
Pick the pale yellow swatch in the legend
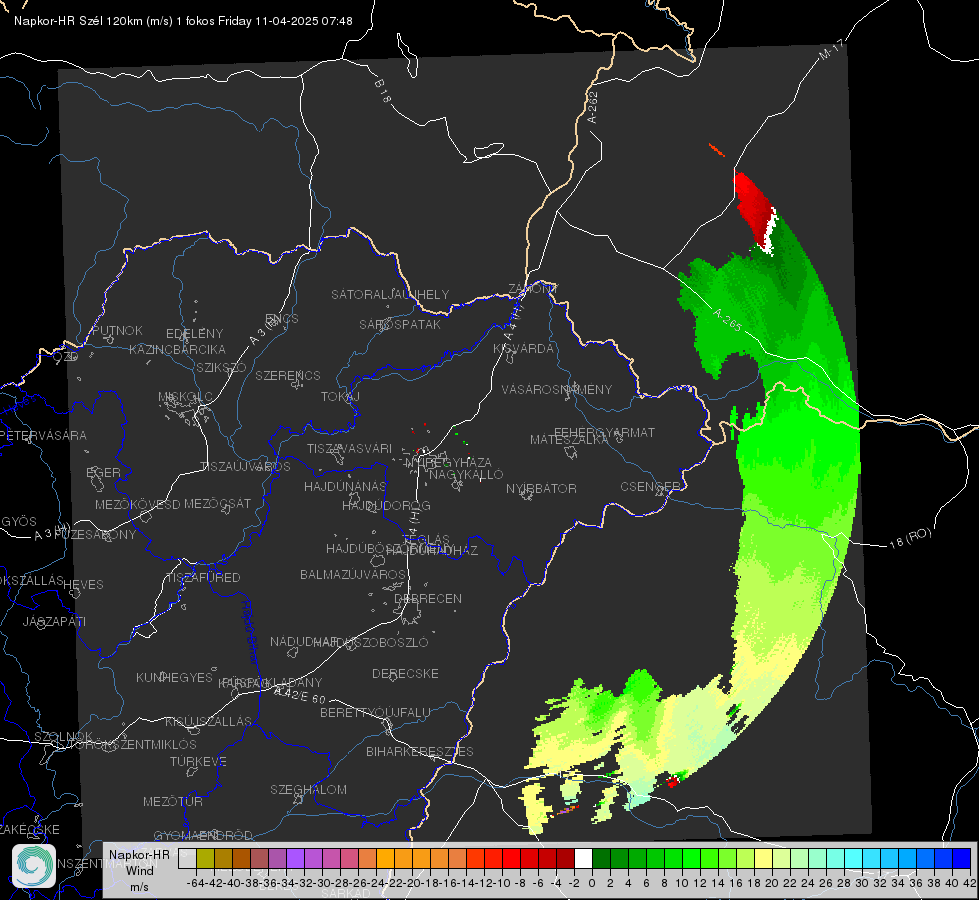coord(763,859)
